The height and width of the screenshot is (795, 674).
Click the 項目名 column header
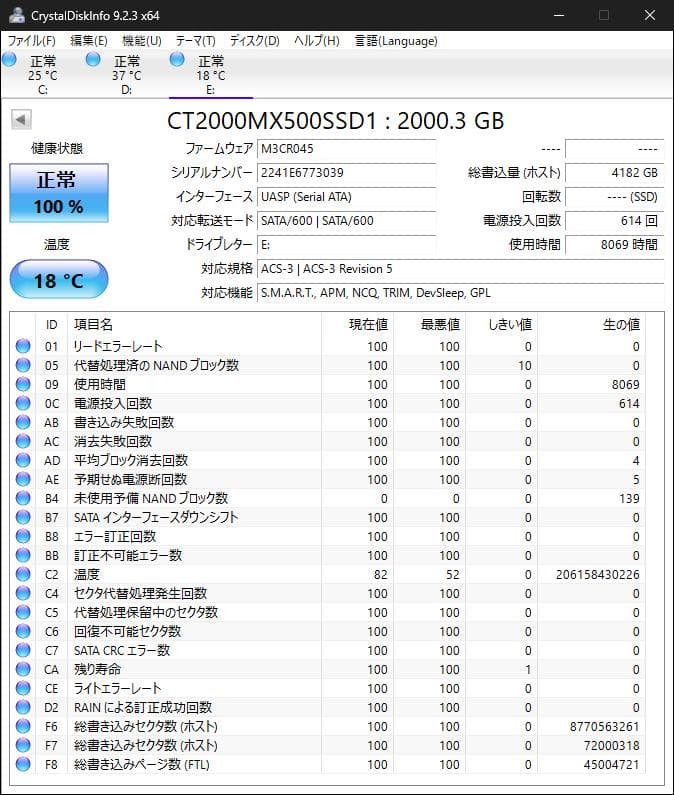[194, 324]
